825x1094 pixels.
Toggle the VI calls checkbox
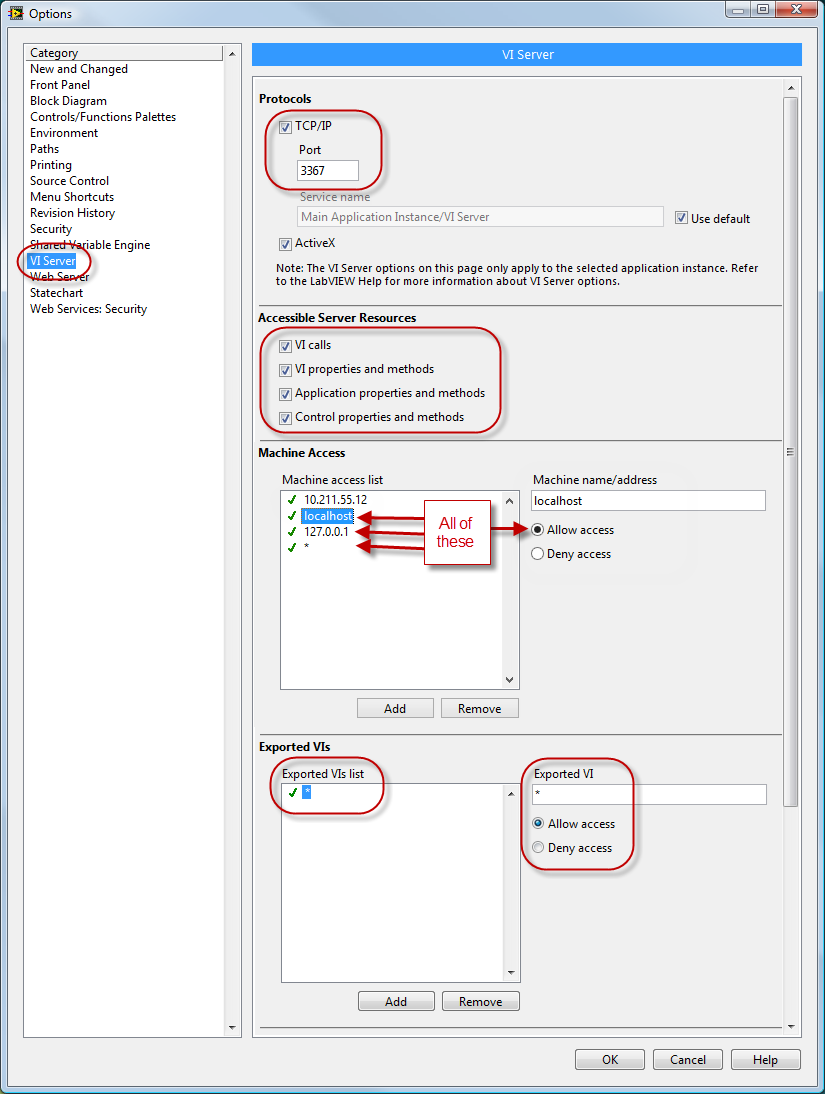pos(285,346)
